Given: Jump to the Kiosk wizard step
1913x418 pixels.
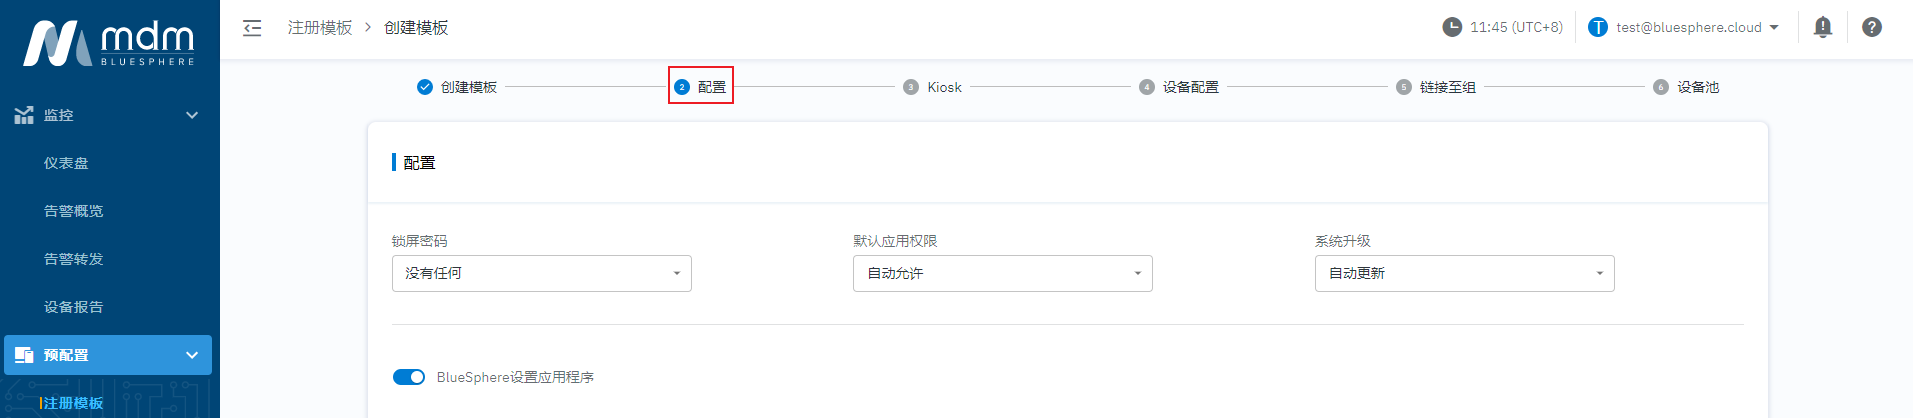Looking at the screenshot, I should tap(943, 87).
